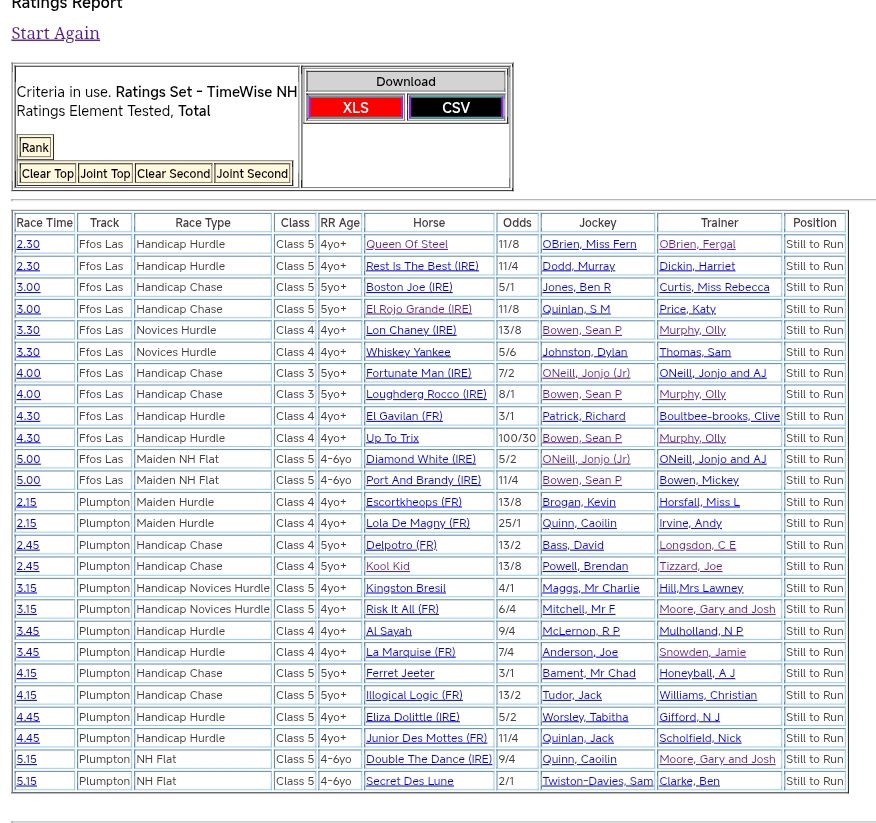The image size is (876, 823).
Task: Click the Clear Second button
Action: pyautogui.click(x=173, y=174)
